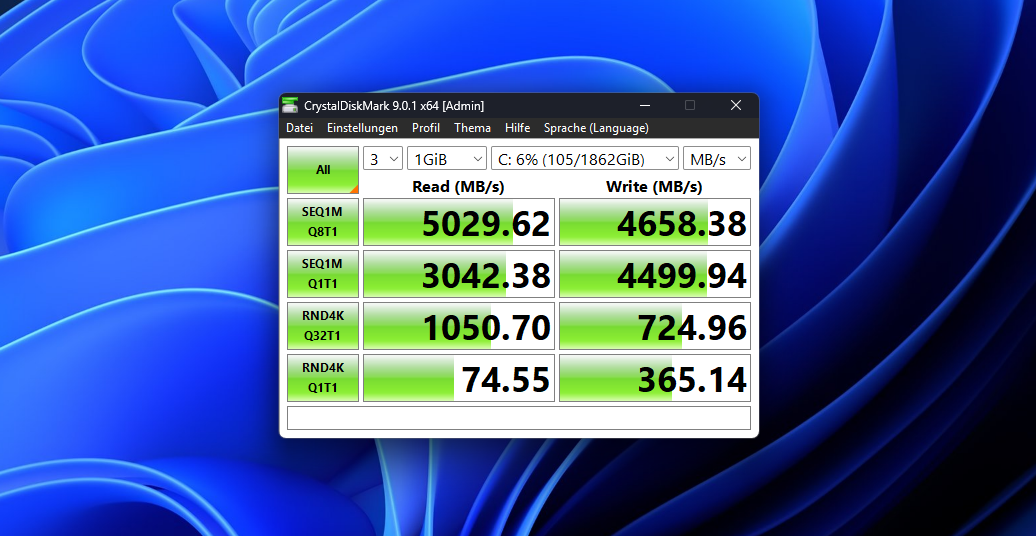Expand the 1GiB test size dropdown

tap(447, 159)
